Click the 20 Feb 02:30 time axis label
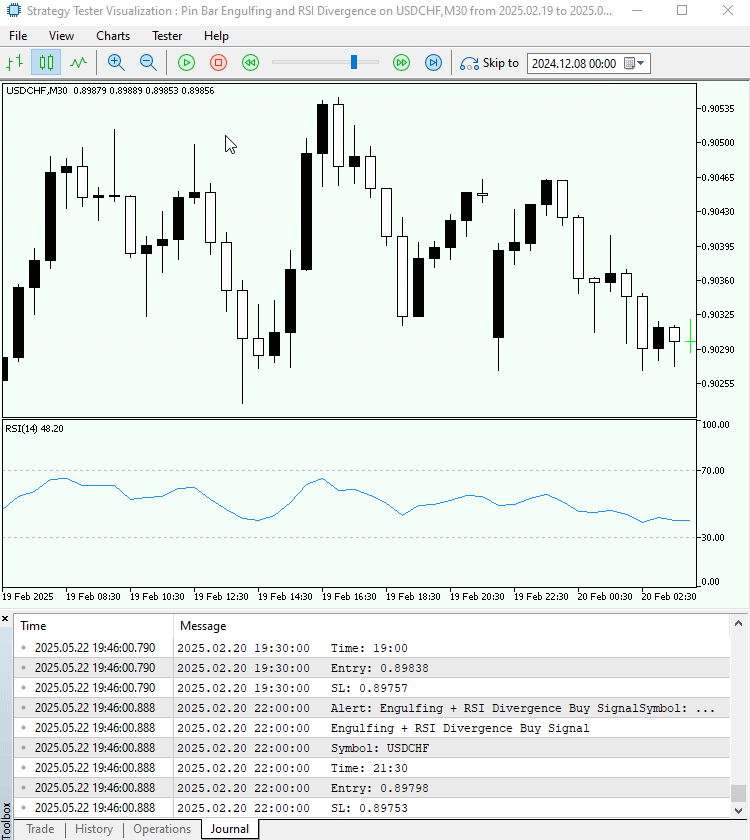 [669, 596]
